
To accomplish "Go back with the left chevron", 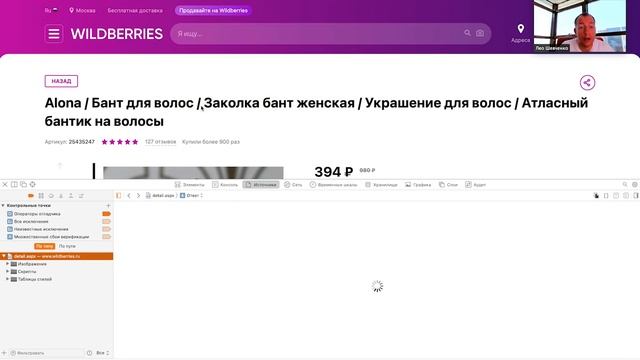I will tap(129, 196).
